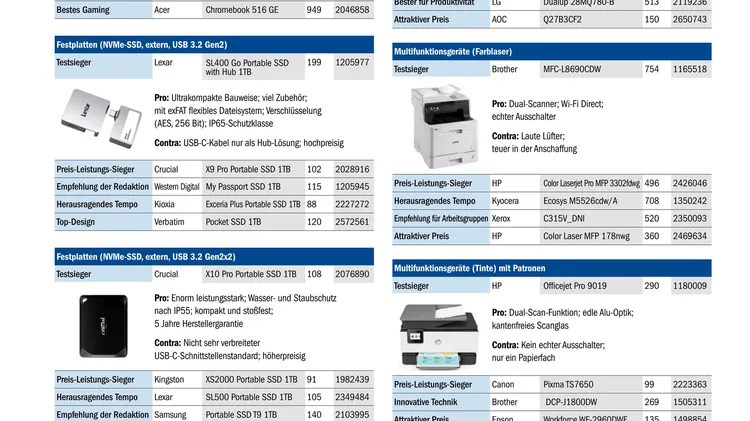Click number '2028916'
This screenshot has height=421, width=750.
(353, 169)
